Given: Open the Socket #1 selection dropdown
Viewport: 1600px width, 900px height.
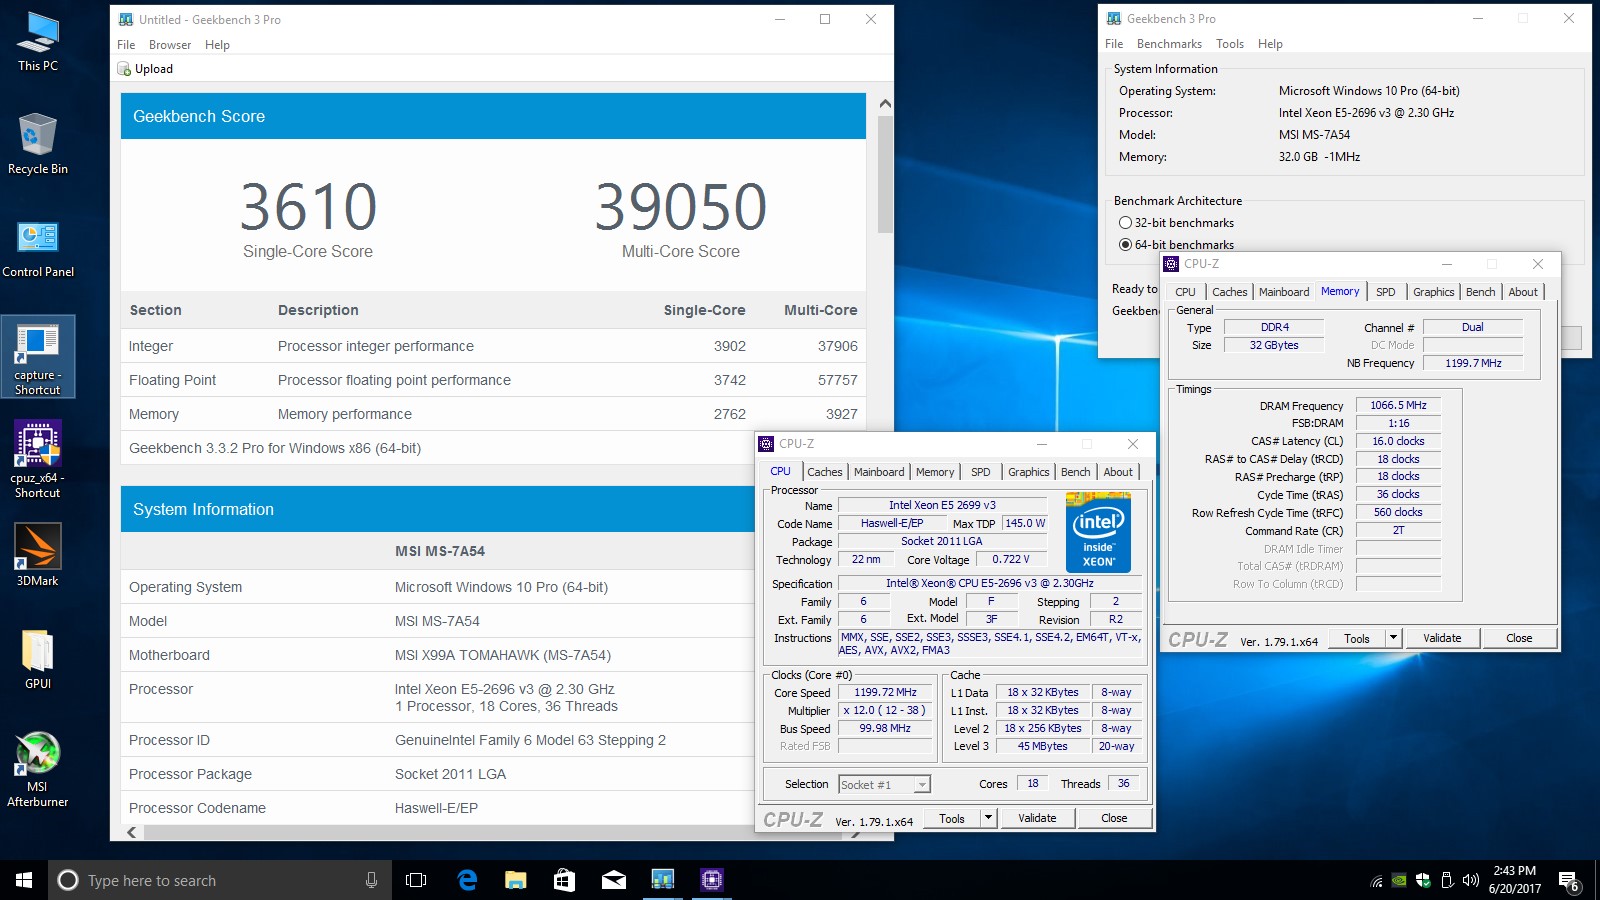Looking at the screenshot, I should coord(885,785).
